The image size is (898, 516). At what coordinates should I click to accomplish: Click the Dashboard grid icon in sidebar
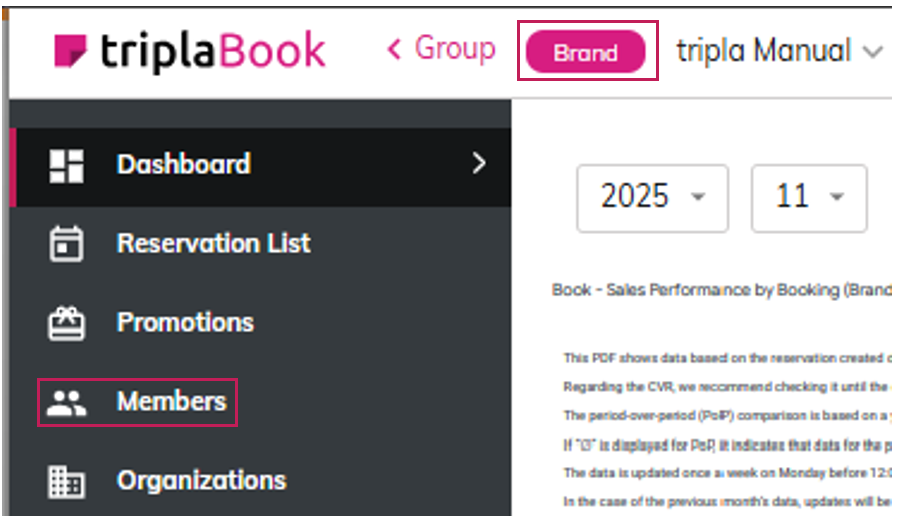pos(66,166)
